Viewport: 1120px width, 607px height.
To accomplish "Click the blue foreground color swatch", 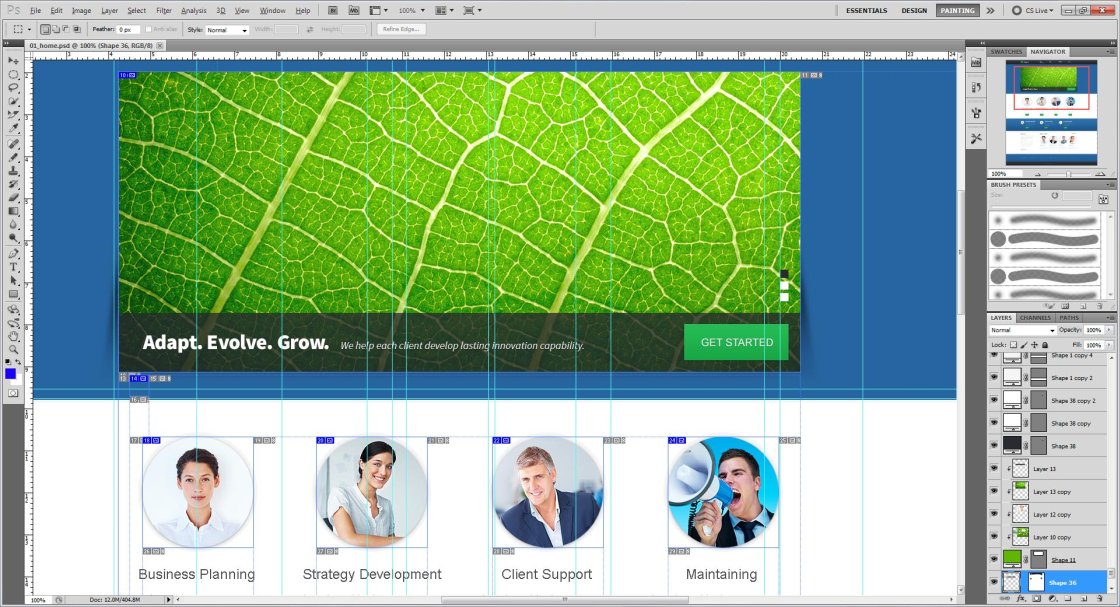I will point(11,373).
